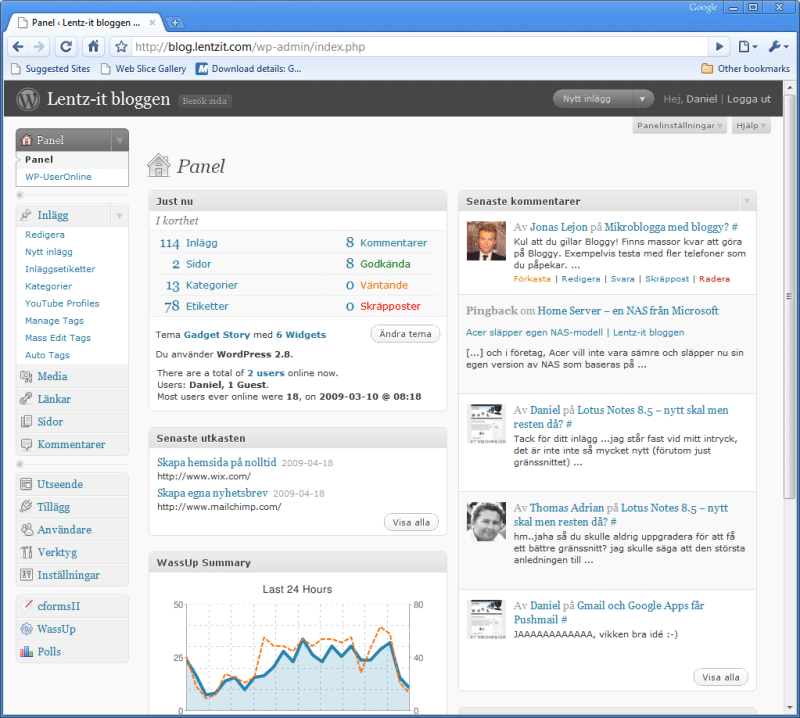This screenshot has width=800, height=718.
Task: Bookmark page with the star icon
Action: 121,46
